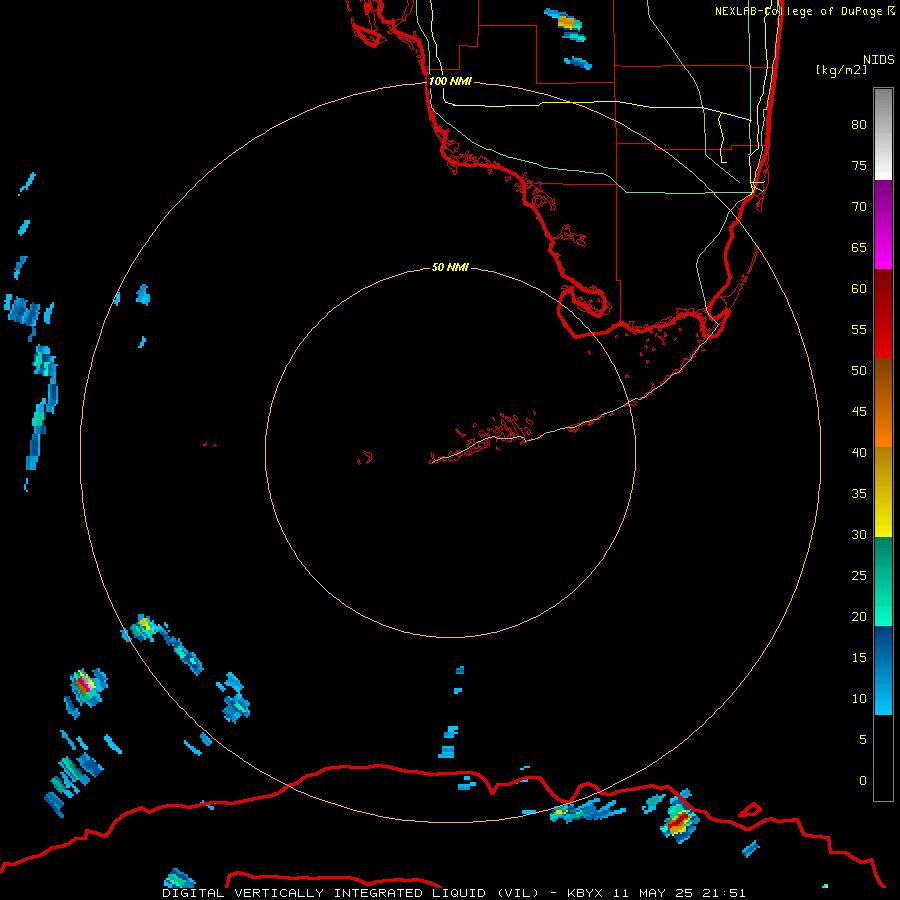Click the '50 NMI' range ring label
This screenshot has height=900, width=900.
point(450,267)
